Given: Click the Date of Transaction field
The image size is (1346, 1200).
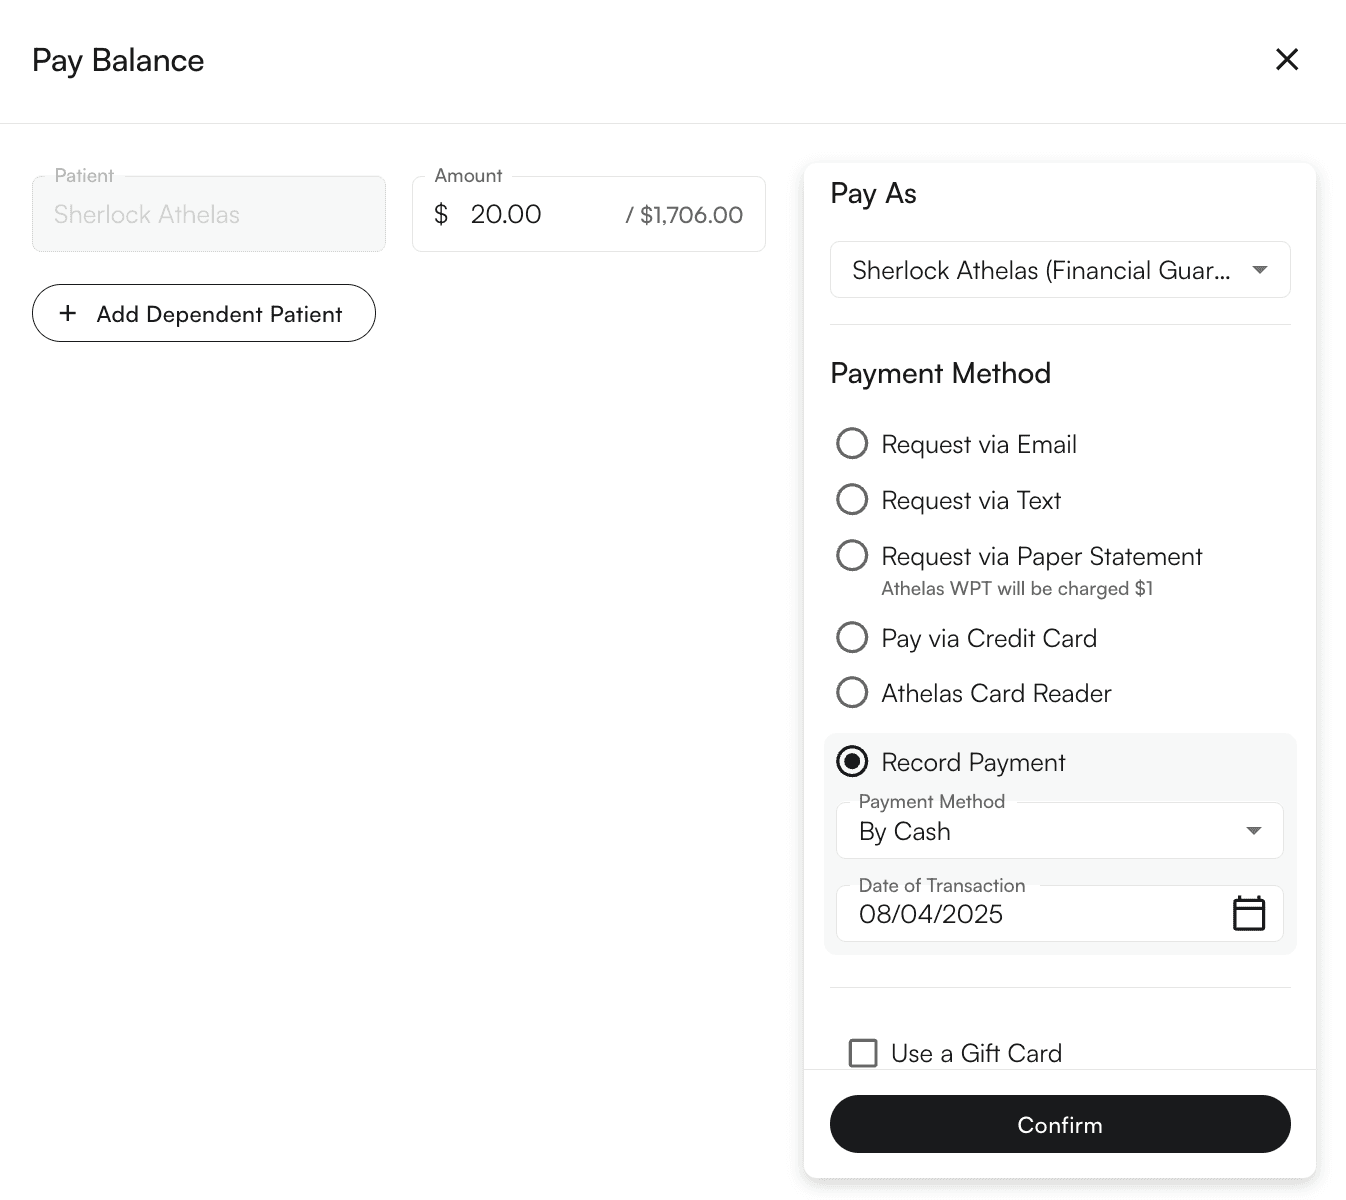Looking at the screenshot, I should coord(1030,914).
